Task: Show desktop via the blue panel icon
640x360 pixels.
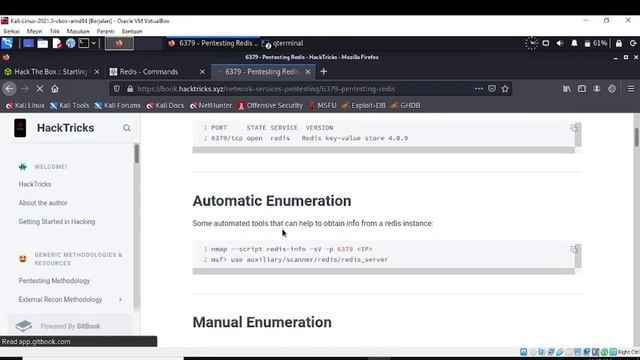Action: [x=28, y=43]
